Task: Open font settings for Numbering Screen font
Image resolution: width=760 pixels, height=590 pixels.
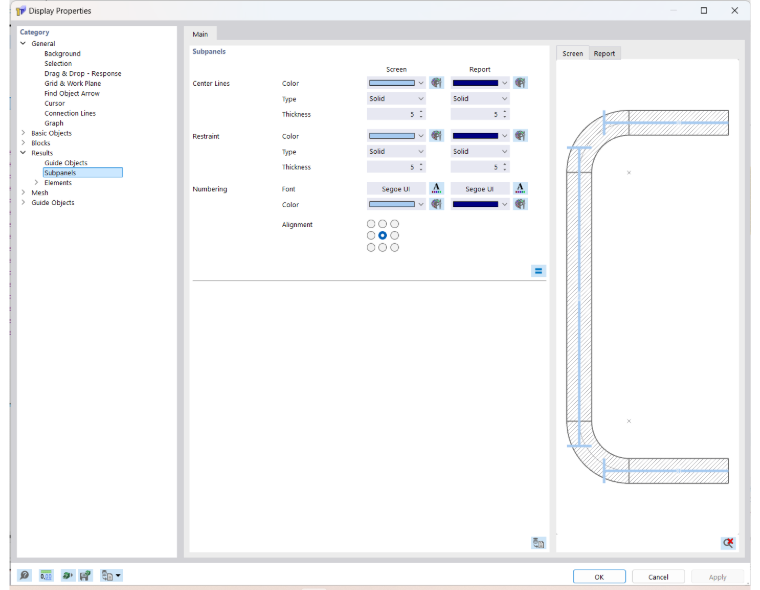Action: [x=436, y=189]
